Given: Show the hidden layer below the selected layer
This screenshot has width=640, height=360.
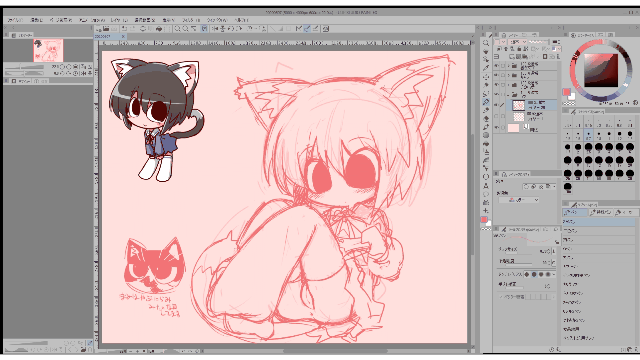Looking at the screenshot, I should (x=497, y=117).
